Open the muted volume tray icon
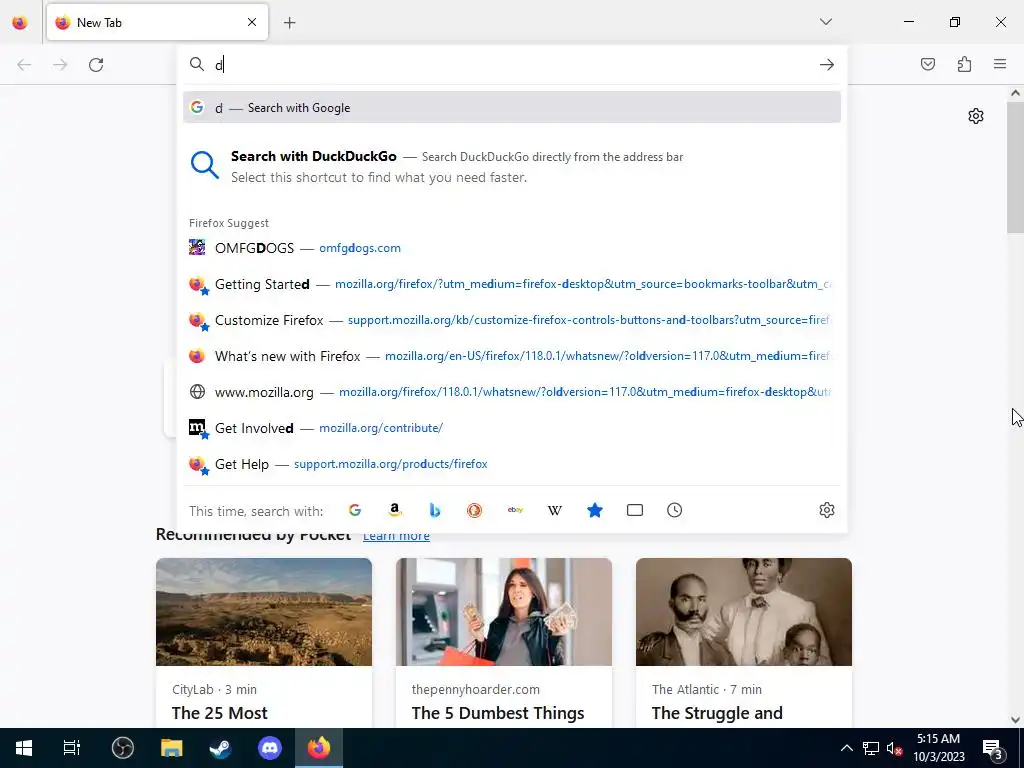This screenshot has height=768, width=1024. (x=894, y=748)
